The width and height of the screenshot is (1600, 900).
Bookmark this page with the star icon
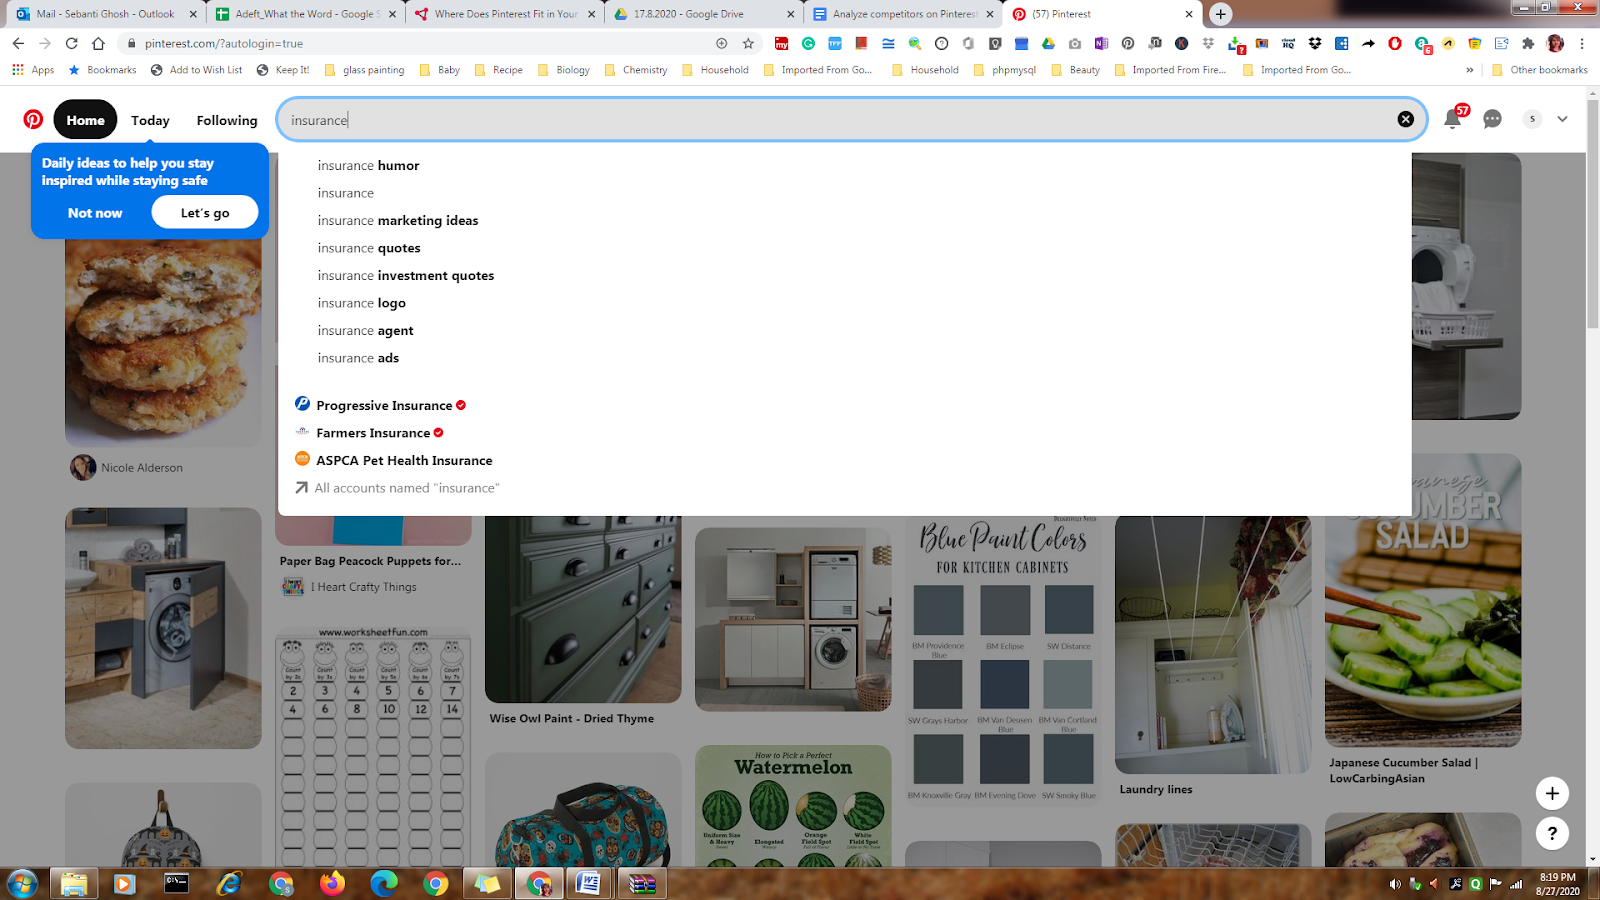point(748,43)
